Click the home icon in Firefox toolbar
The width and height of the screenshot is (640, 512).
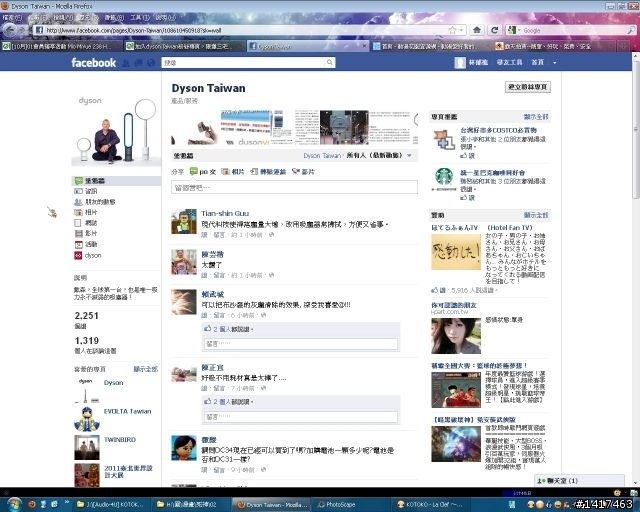click(x=477, y=30)
